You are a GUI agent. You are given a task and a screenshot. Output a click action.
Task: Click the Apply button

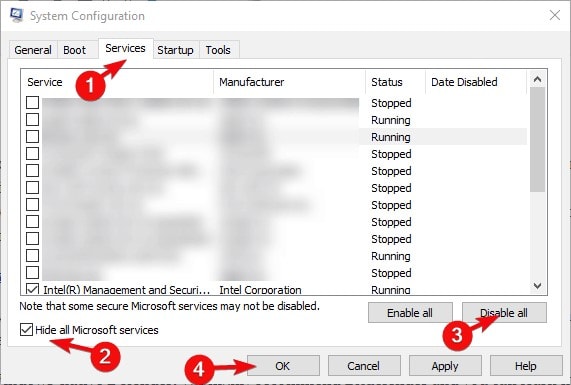(445, 366)
